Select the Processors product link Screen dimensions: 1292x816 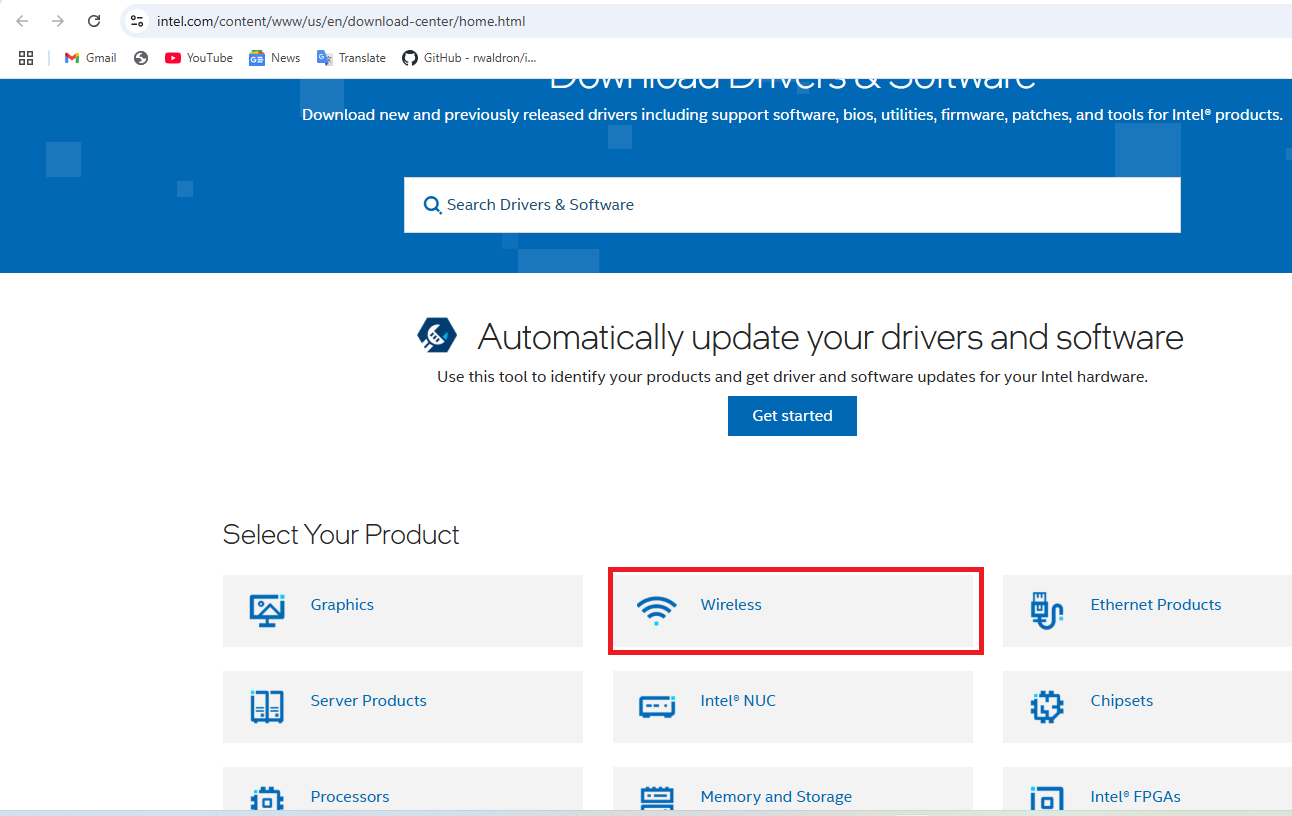350,796
